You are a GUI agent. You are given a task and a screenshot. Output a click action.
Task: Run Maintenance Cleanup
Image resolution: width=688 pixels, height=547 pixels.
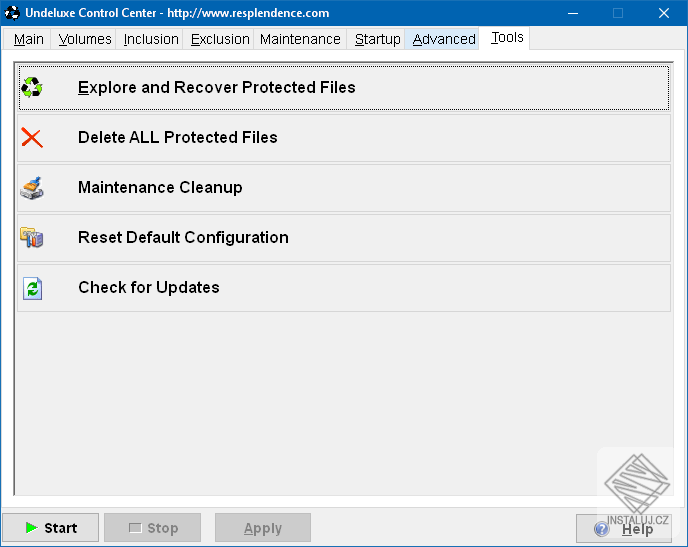(344, 188)
